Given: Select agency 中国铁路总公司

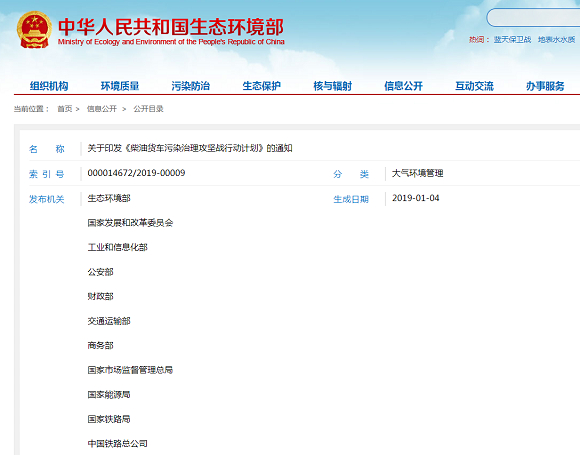Looking at the screenshot, I should tap(117, 444).
